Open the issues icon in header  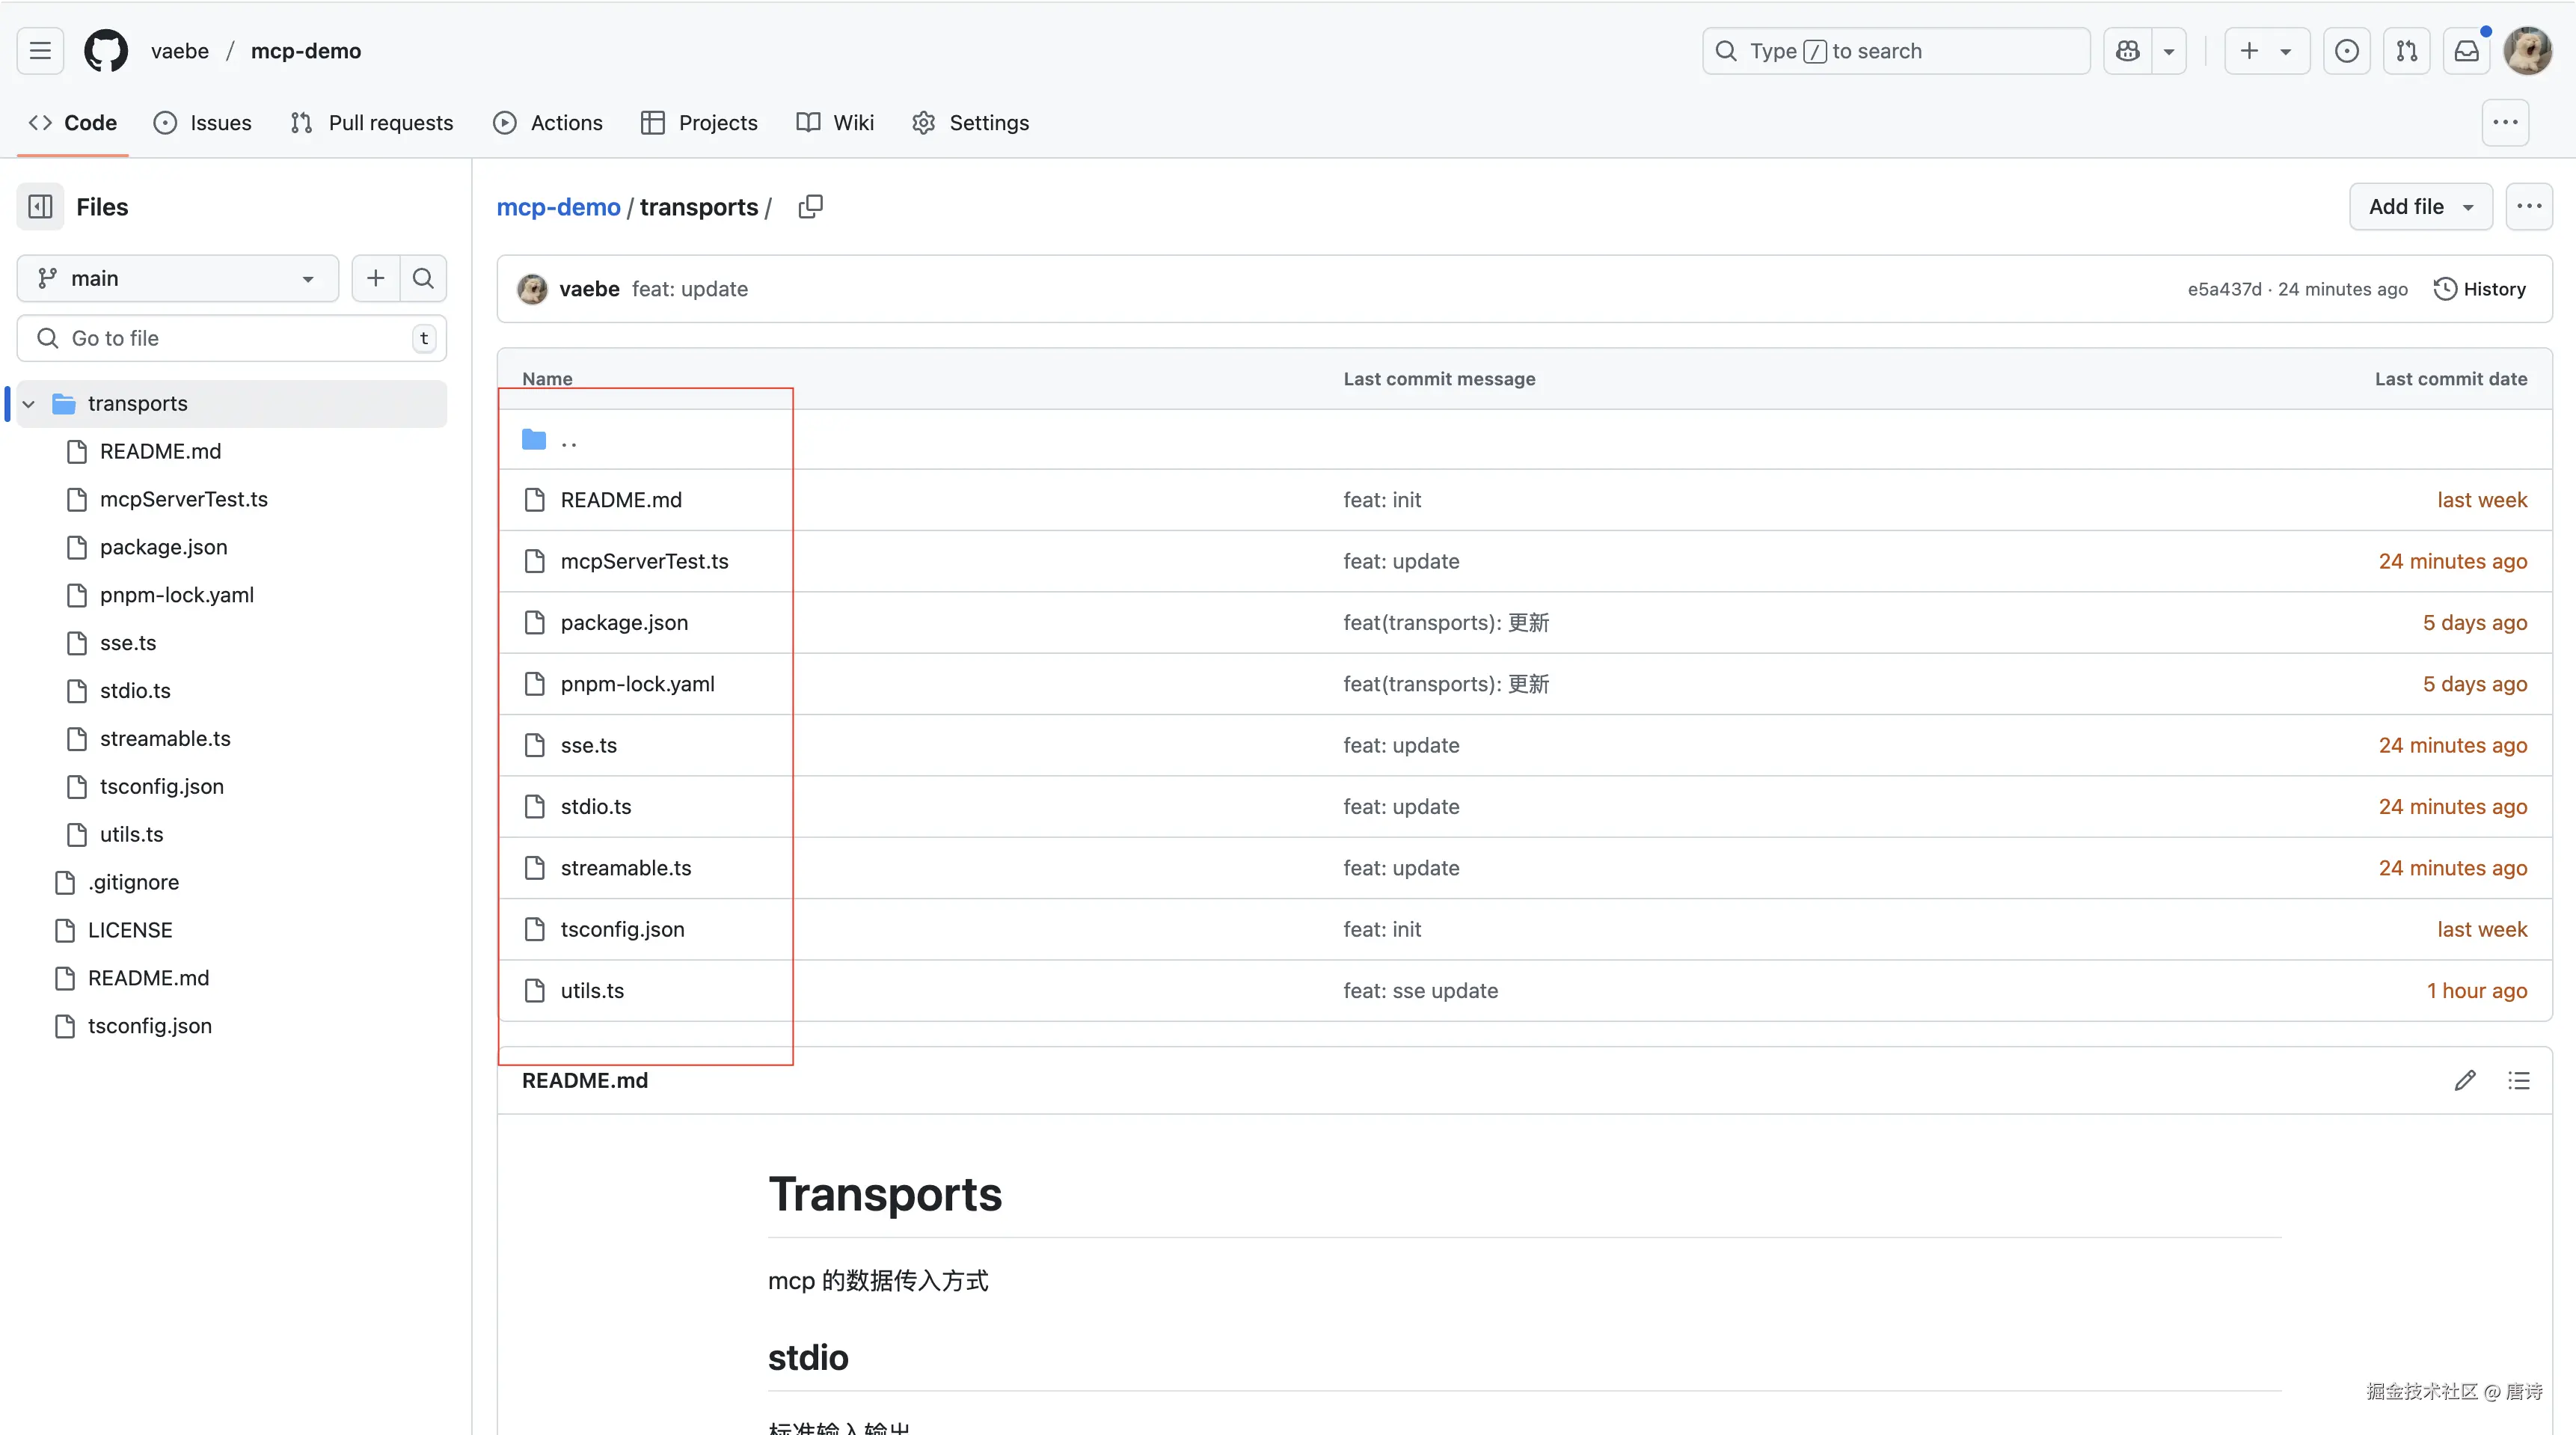click(2346, 51)
